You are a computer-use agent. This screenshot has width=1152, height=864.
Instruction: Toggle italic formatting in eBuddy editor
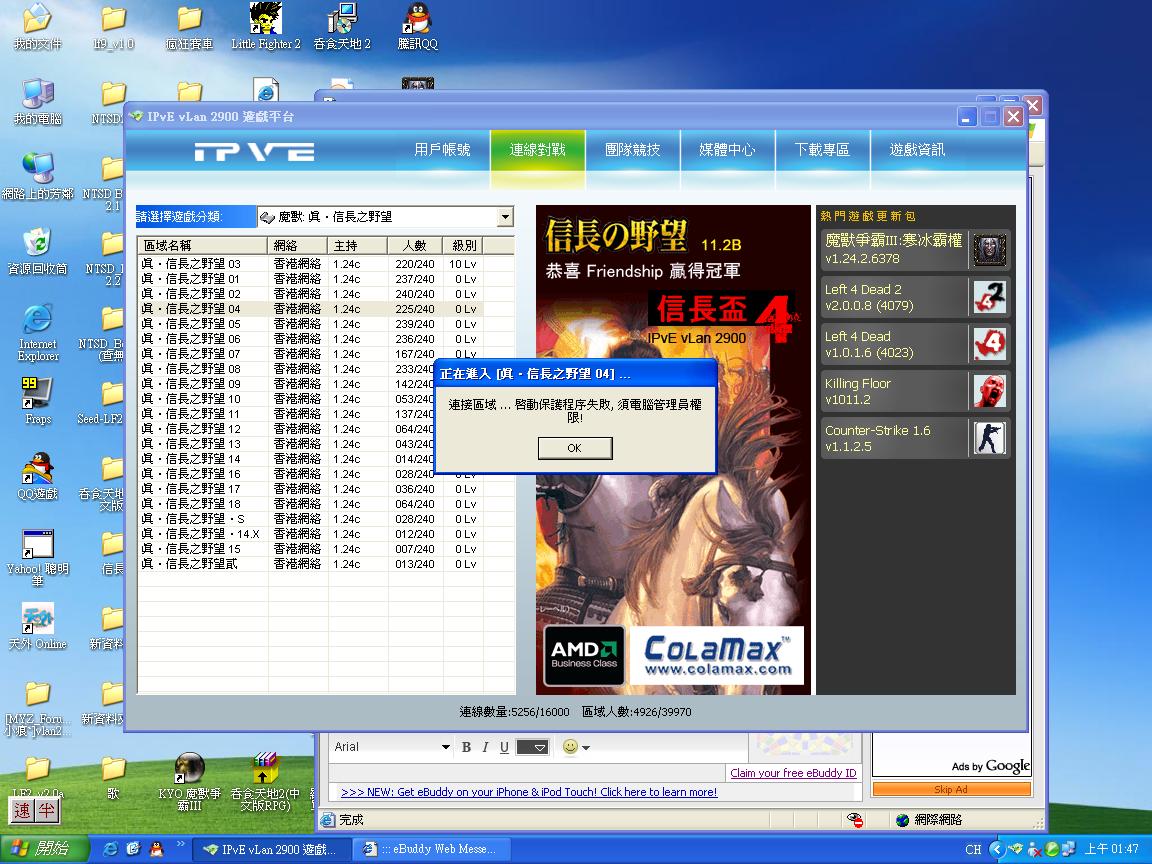485,747
